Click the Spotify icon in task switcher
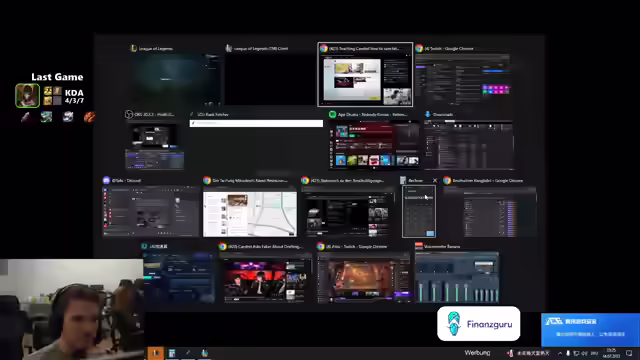Image resolution: width=640 pixels, height=360 pixels. (332, 114)
